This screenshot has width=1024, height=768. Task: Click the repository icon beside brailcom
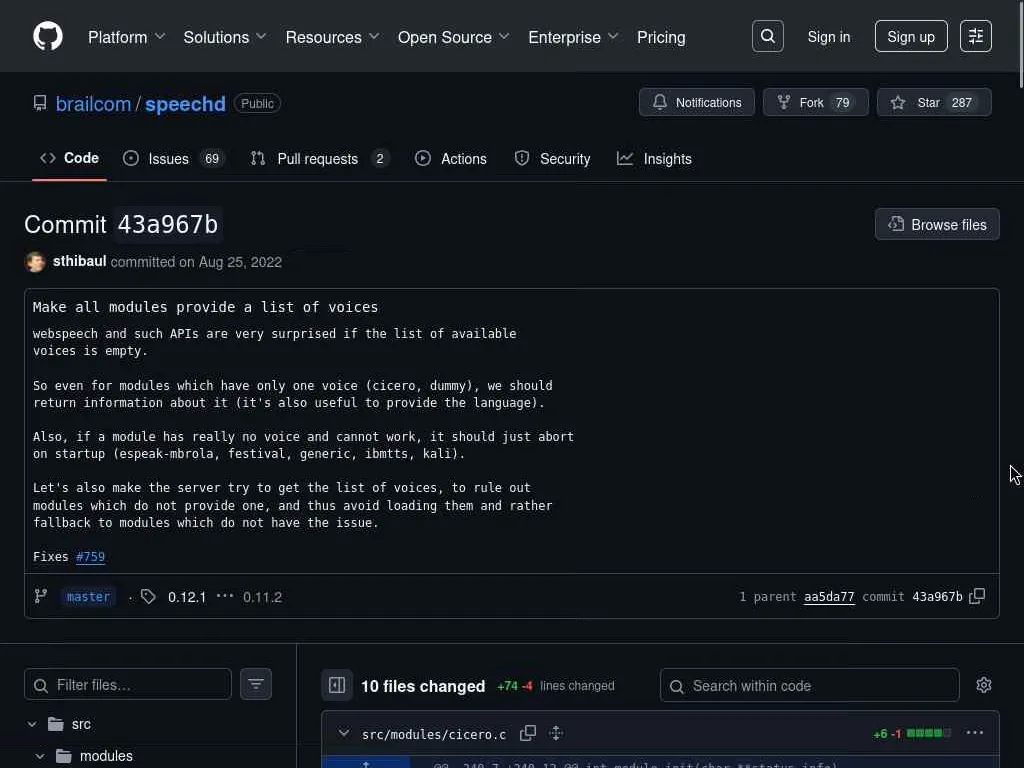click(40, 103)
